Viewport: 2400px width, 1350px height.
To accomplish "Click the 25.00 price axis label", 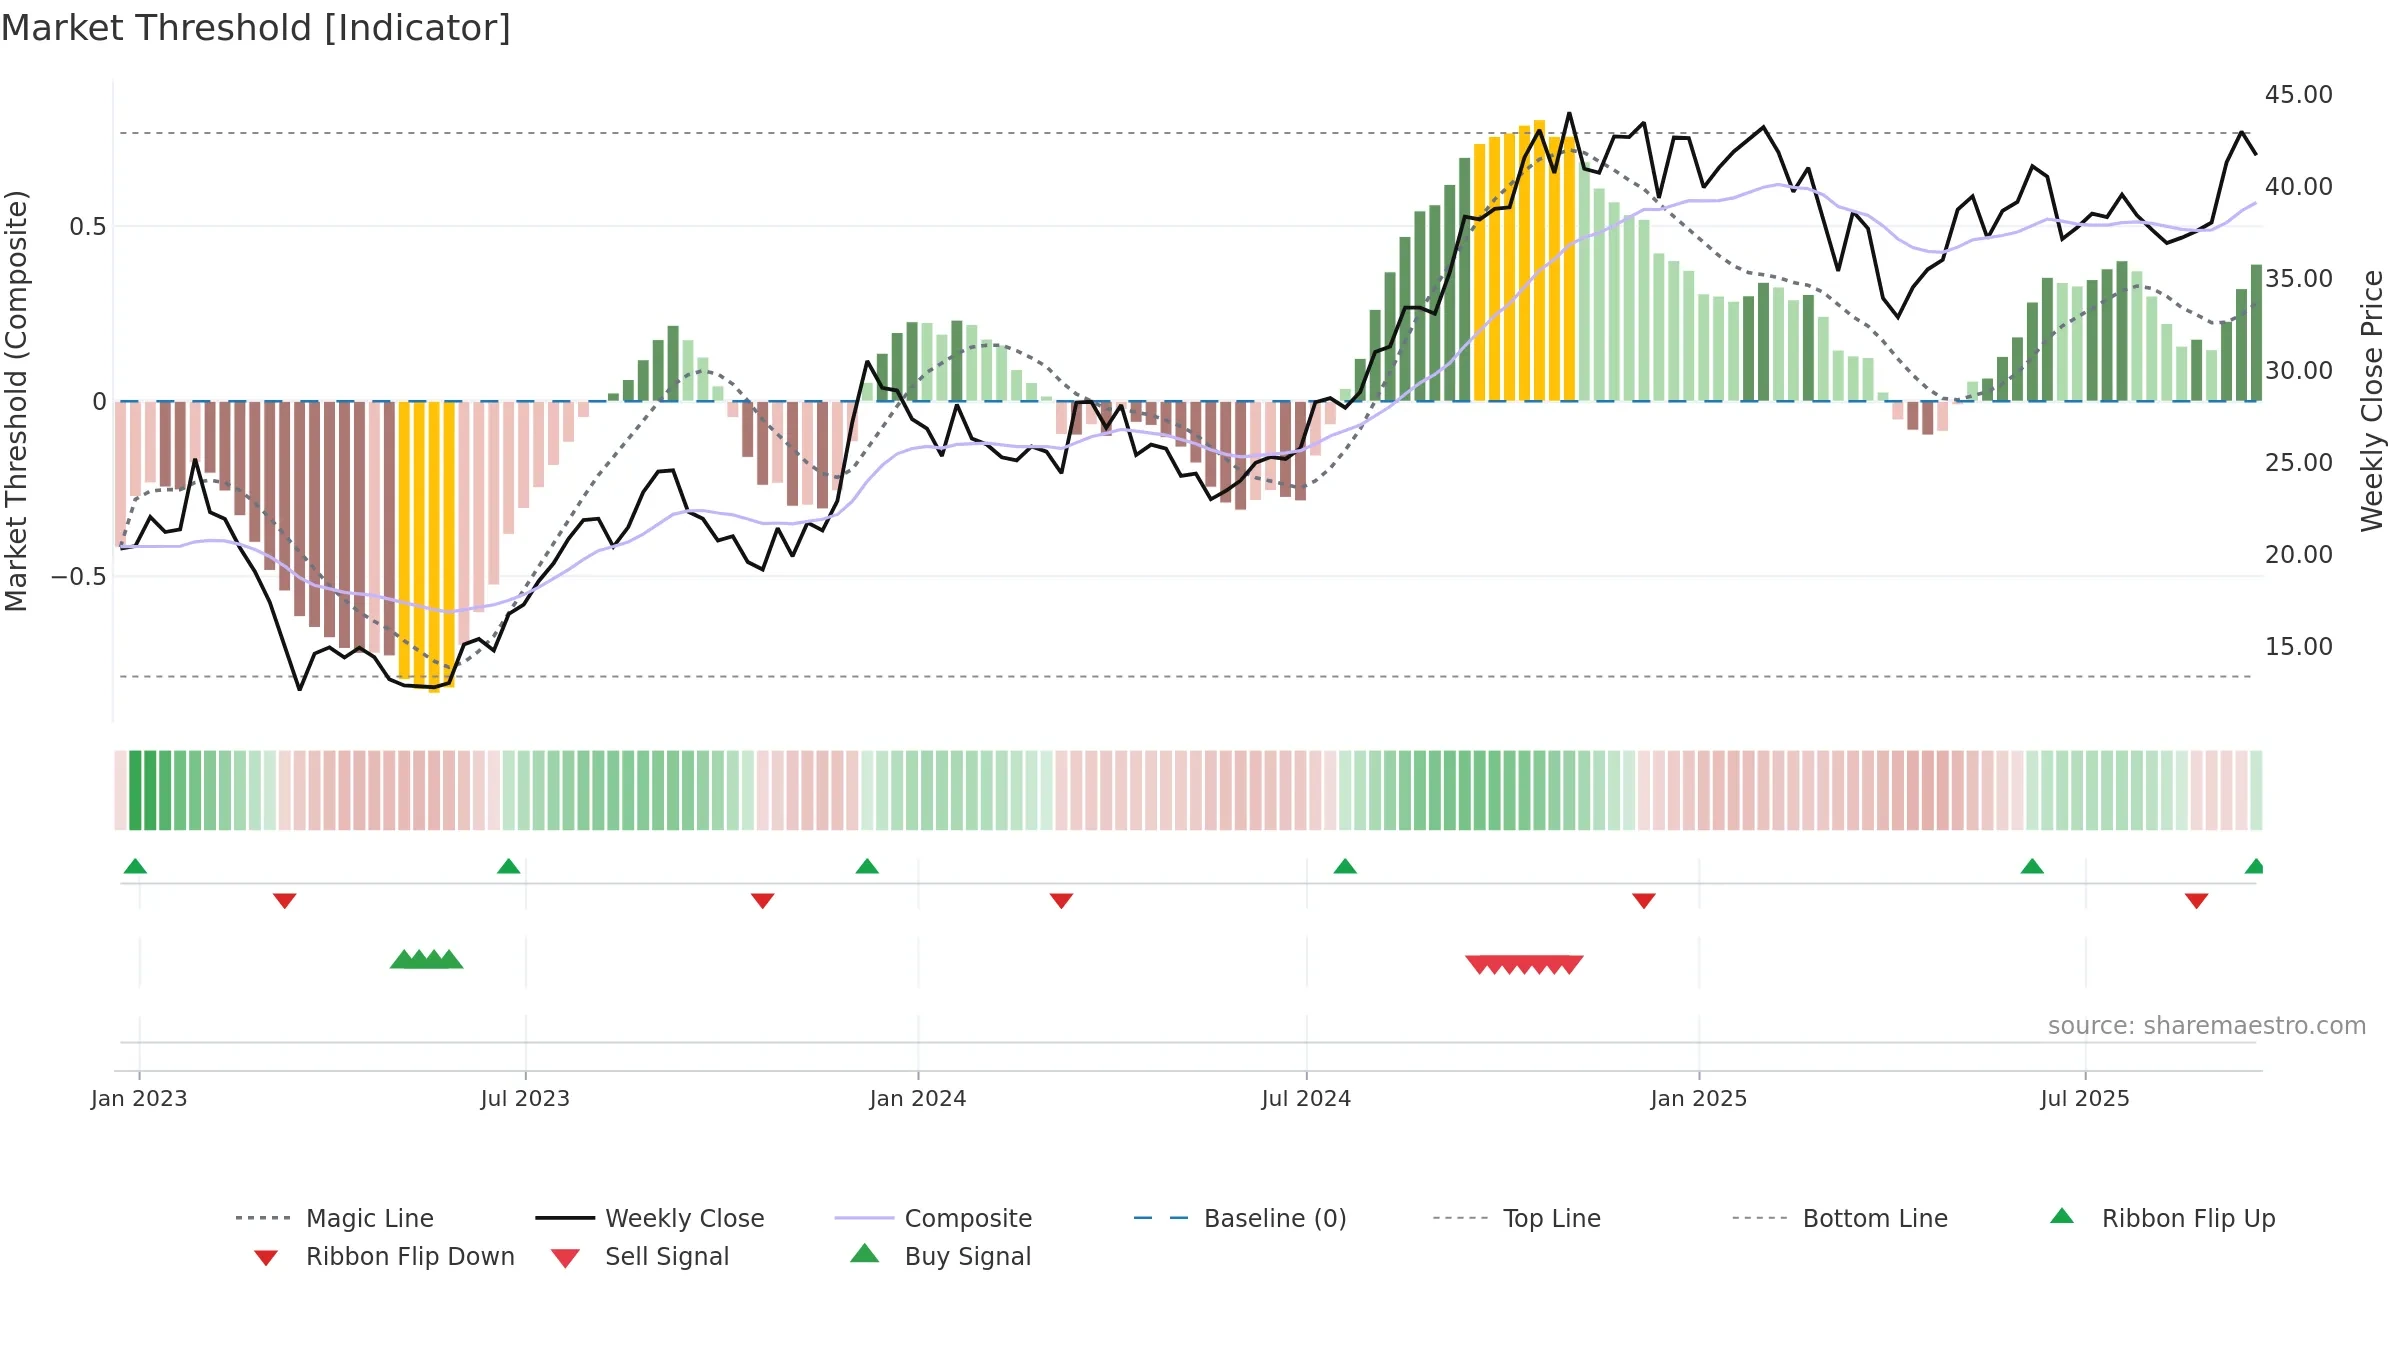I will (x=2299, y=463).
